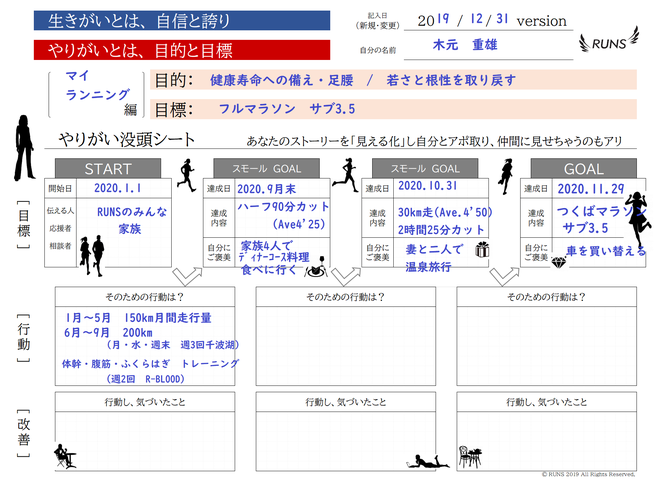This screenshot has height=486, width=664.
Task: Click the START header
Action: coord(108,168)
